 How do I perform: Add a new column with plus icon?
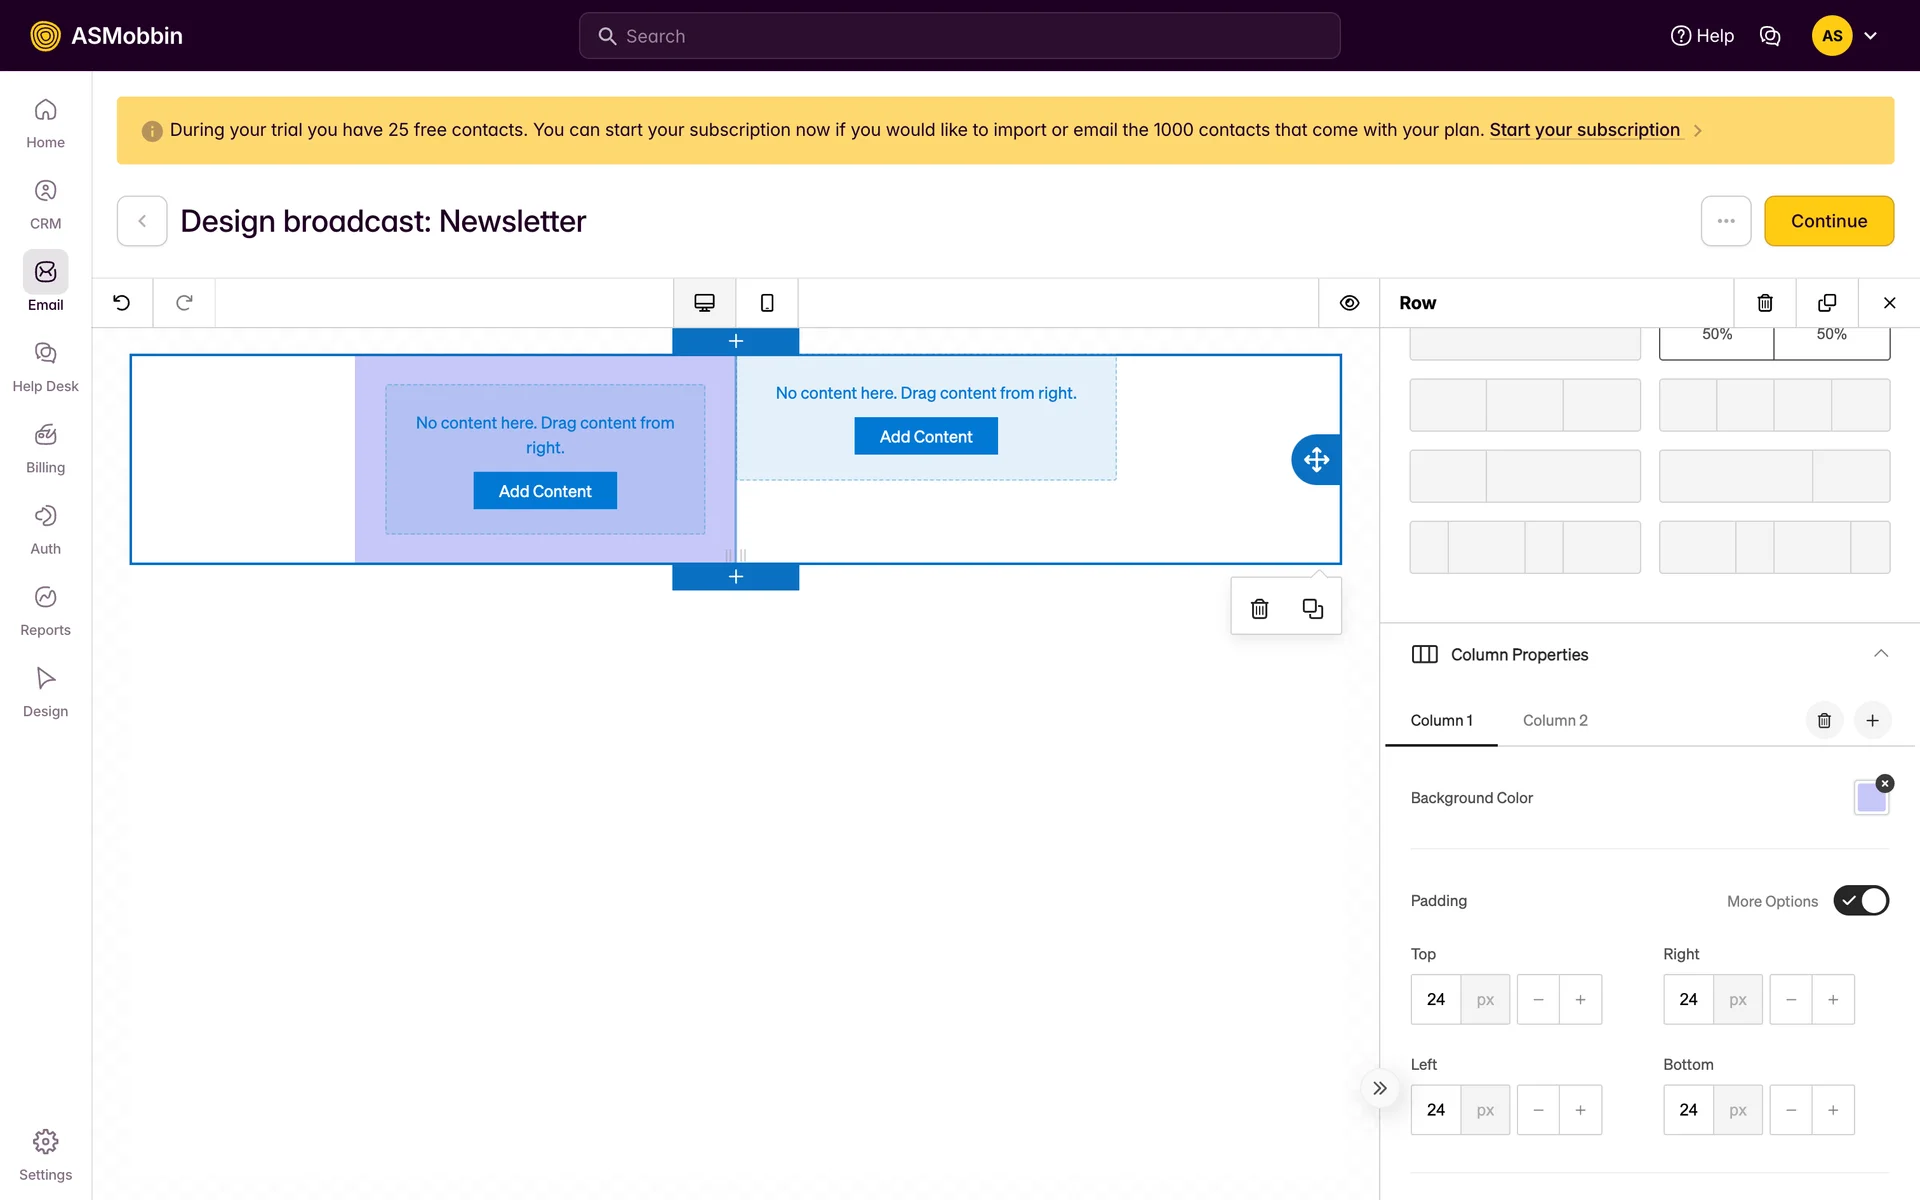(x=1872, y=720)
